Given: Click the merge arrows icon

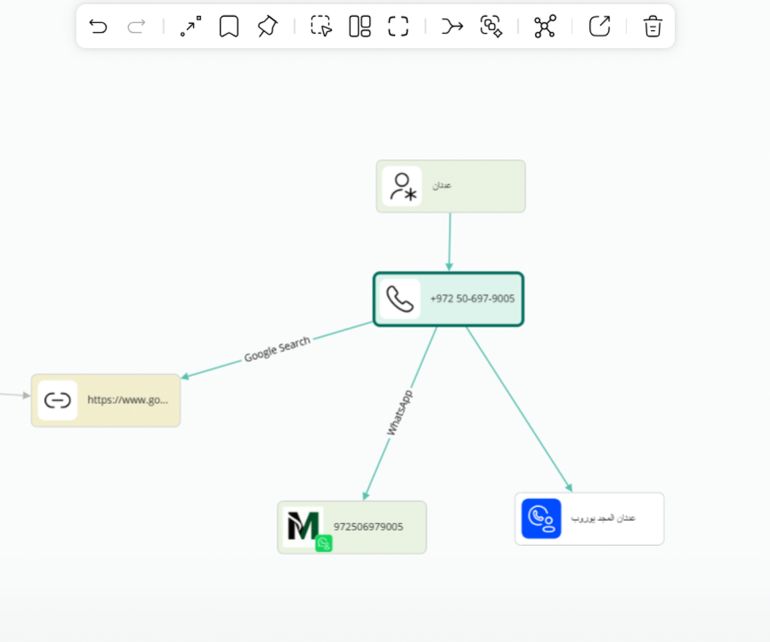Looking at the screenshot, I should tap(452, 27).
